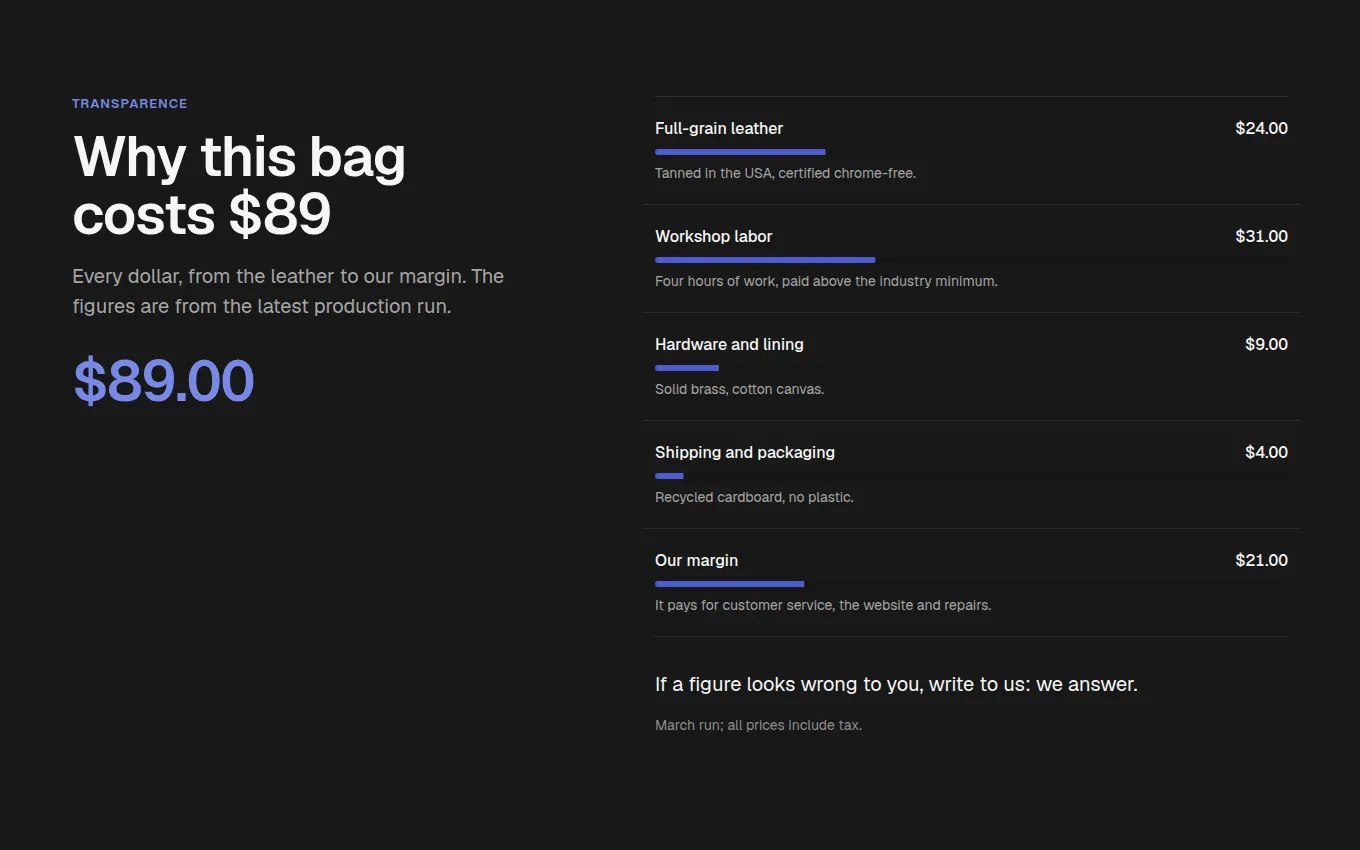Select the paragraph starting "Every dollar, from the leather"
The width and height of the screenshot is (1360, 850).
[288, 291]
